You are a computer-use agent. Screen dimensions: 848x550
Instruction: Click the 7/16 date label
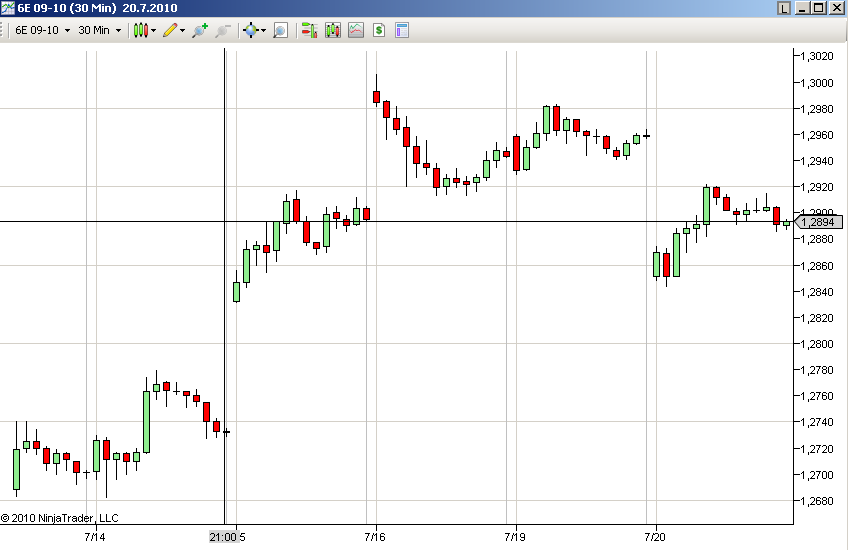click(x=375, y=537)
